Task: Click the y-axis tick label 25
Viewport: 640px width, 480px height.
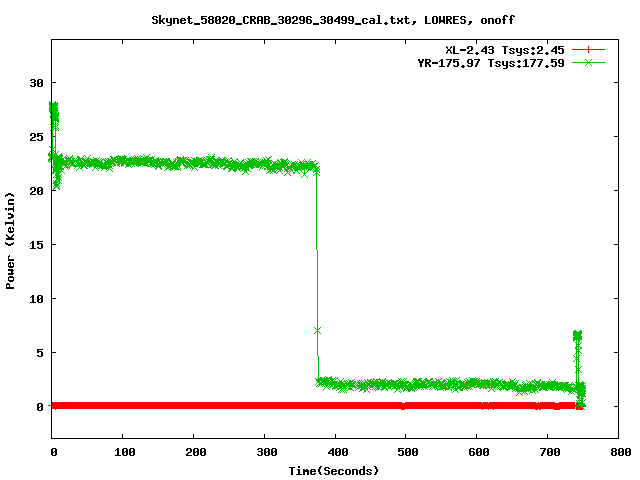Action: pos(36,137)
